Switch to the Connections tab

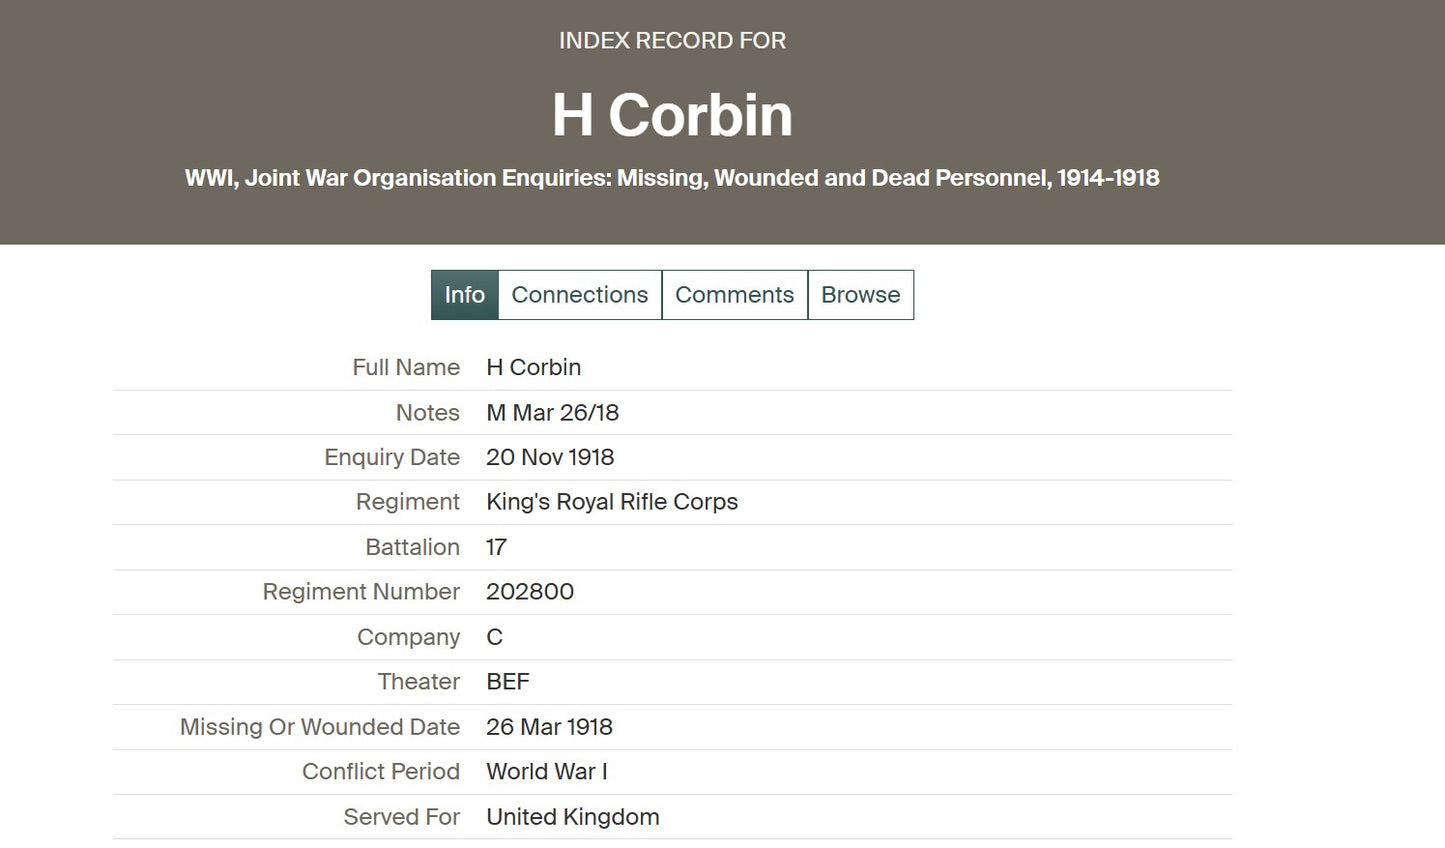[x=580, y=295]
